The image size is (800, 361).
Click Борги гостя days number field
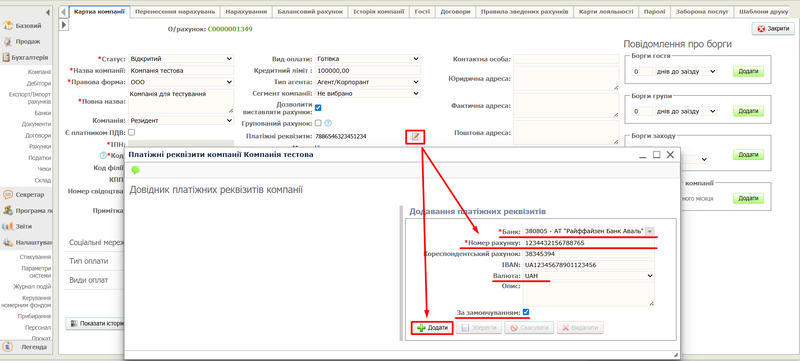click(642, 72)
